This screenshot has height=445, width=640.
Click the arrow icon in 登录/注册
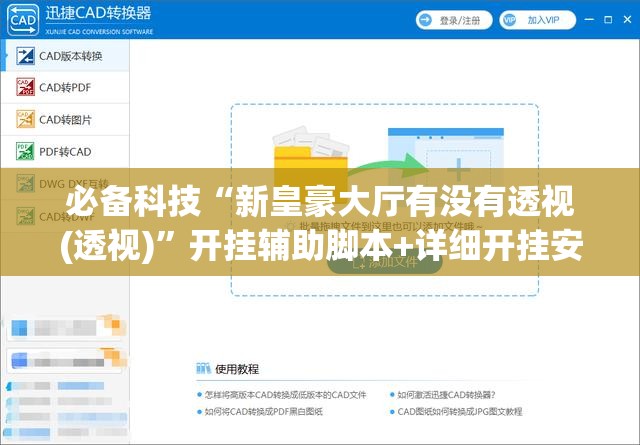pos(425,20)
